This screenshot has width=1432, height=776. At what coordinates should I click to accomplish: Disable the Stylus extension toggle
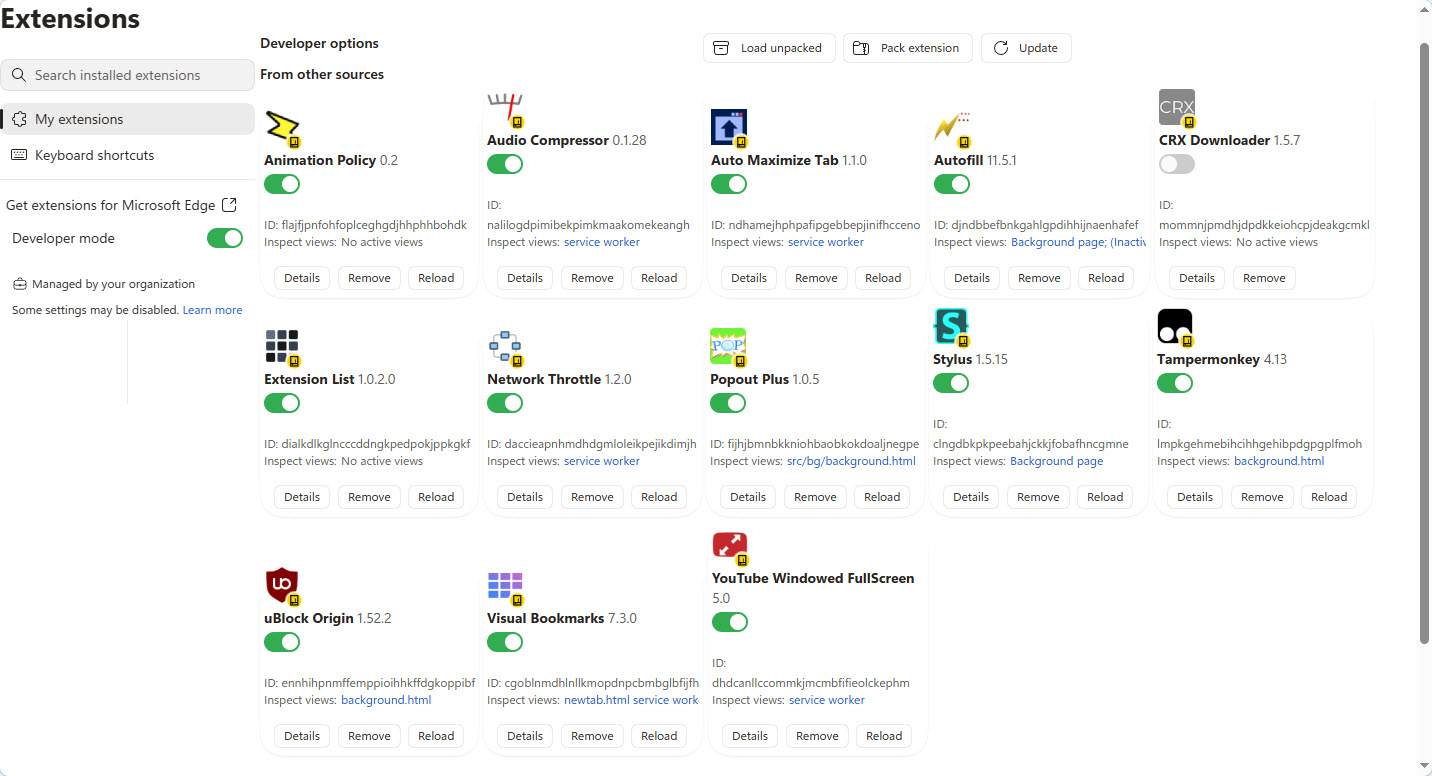point(951,383)
